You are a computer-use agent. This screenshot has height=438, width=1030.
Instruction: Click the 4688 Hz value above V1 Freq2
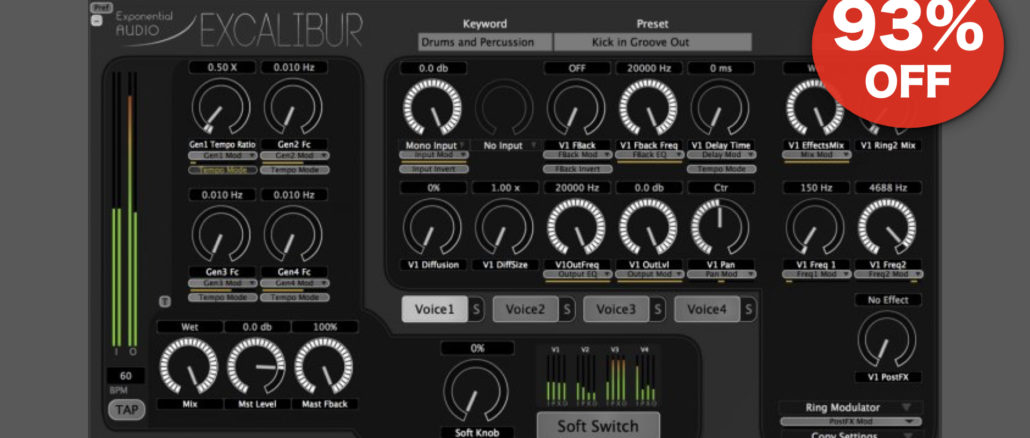(x=887, y=188)
